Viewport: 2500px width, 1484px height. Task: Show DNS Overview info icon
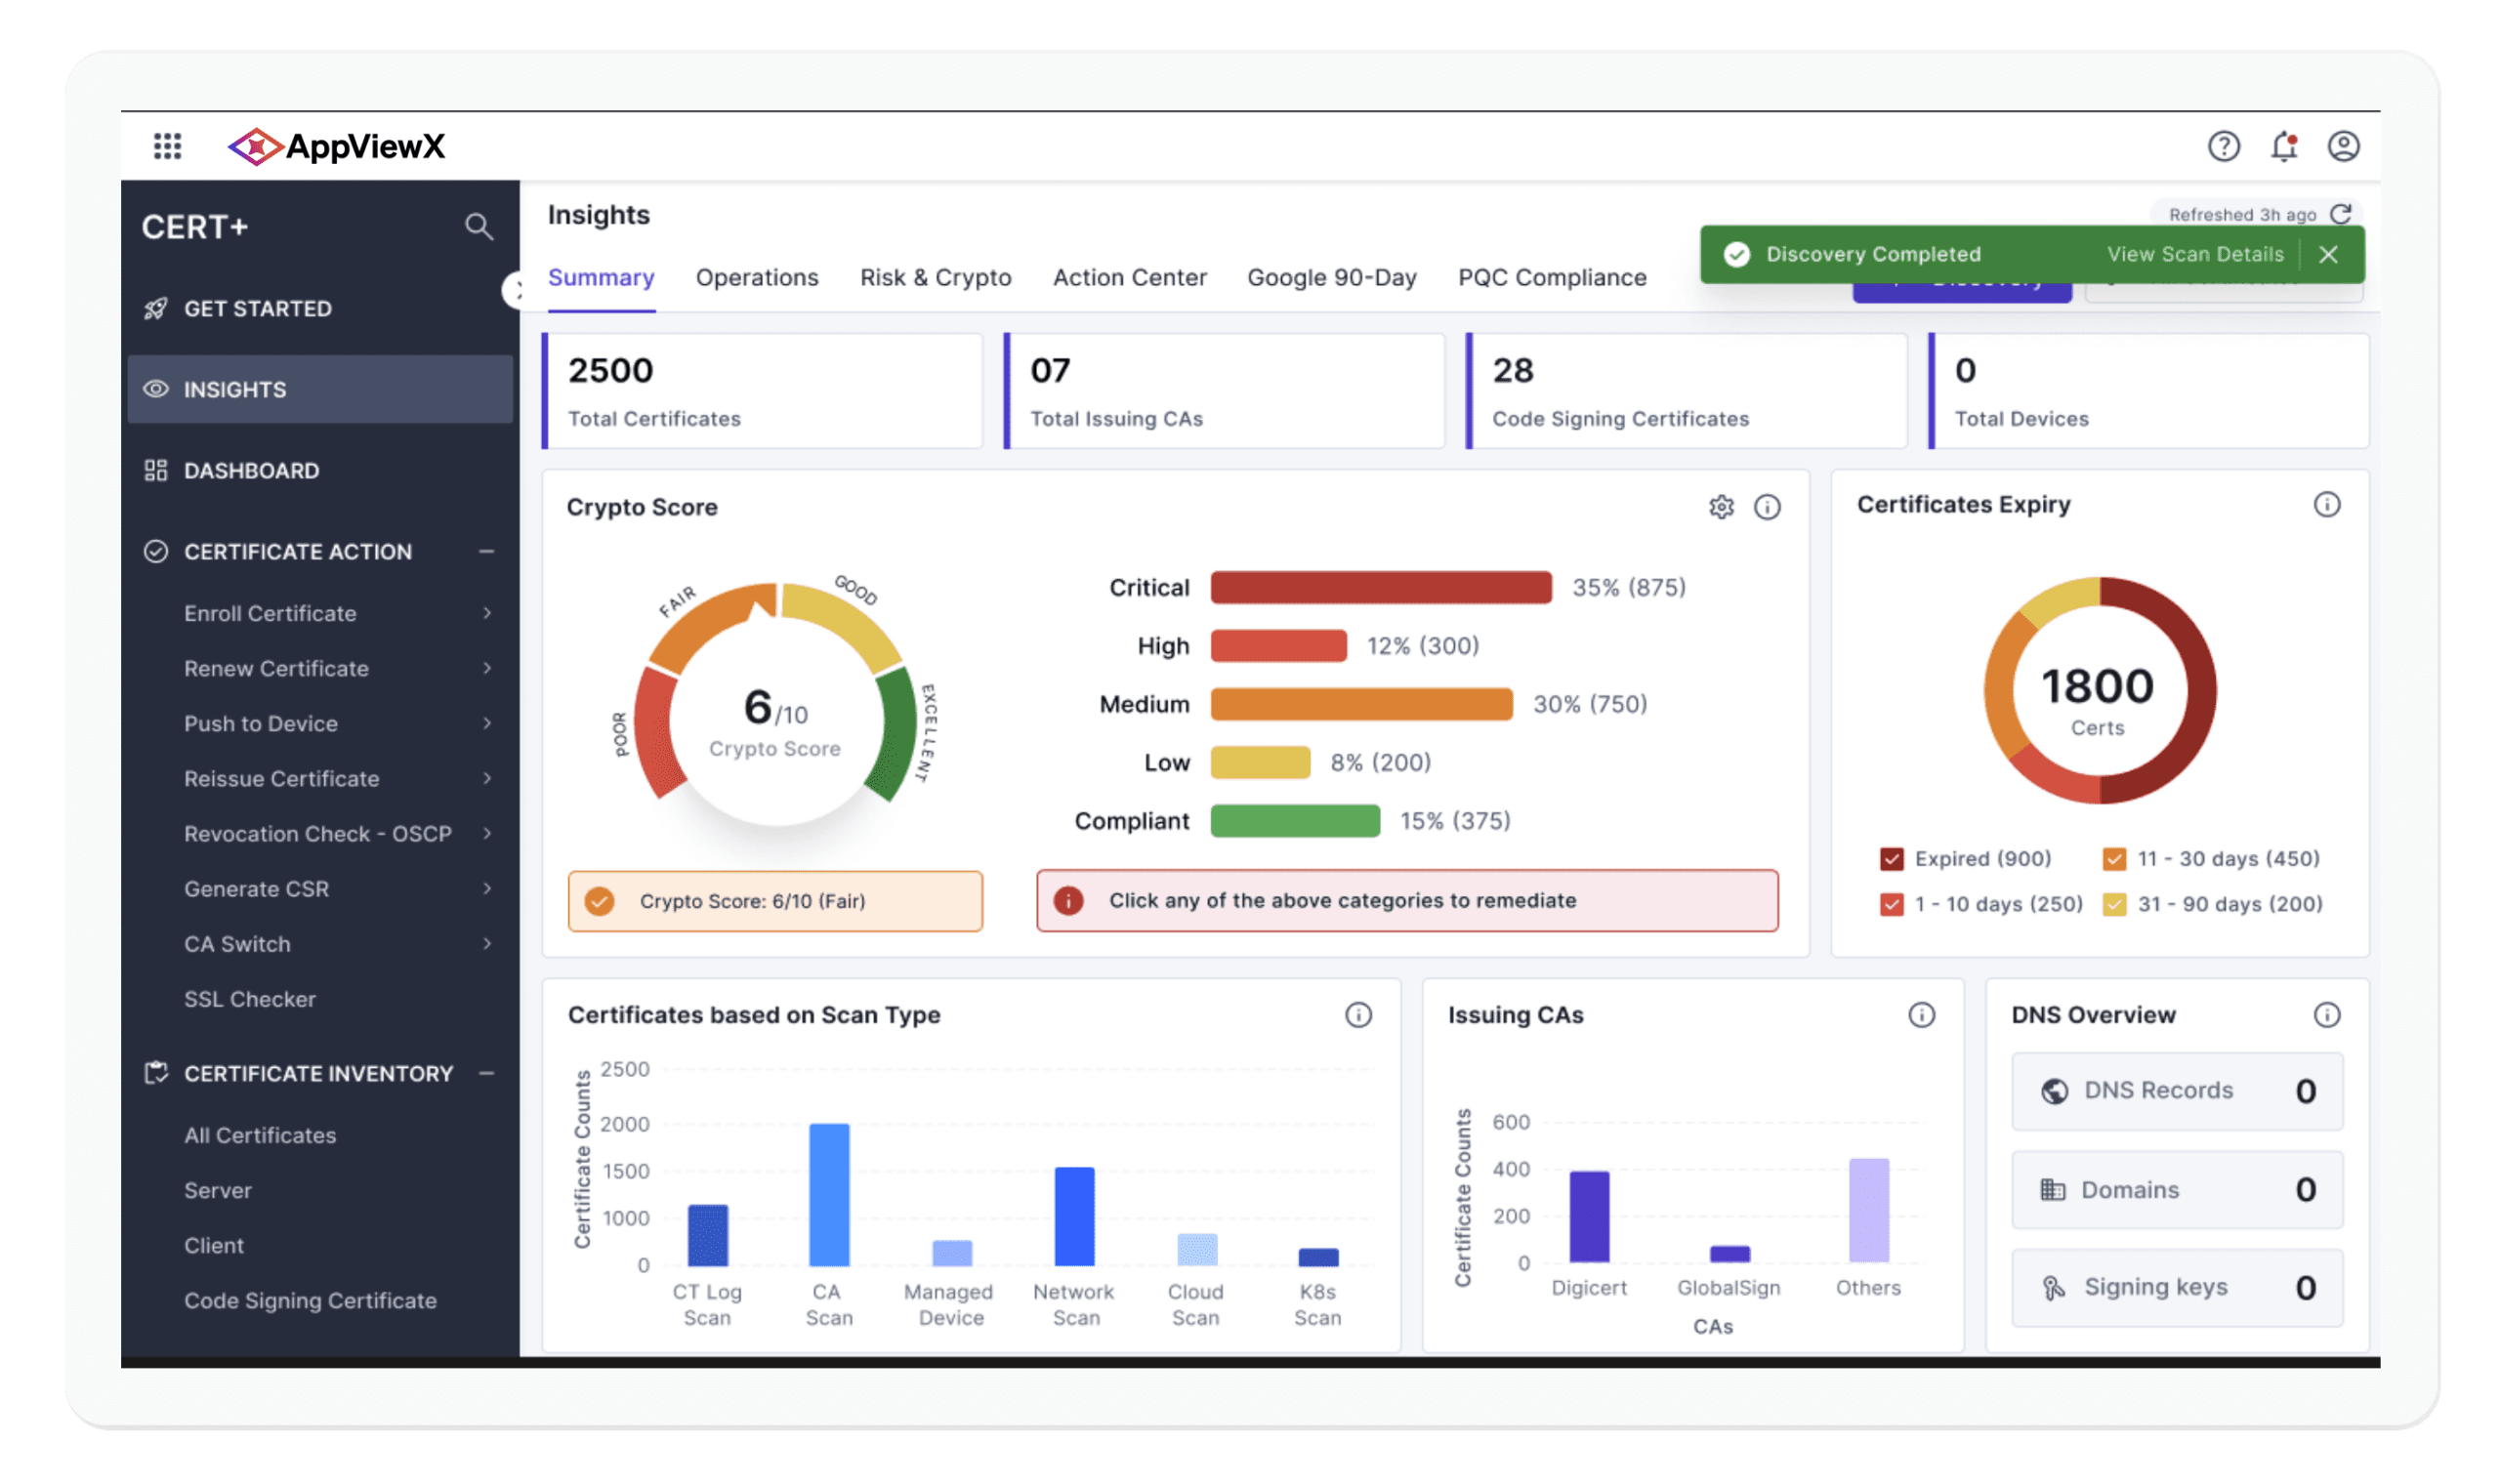coord(2326,1015)
